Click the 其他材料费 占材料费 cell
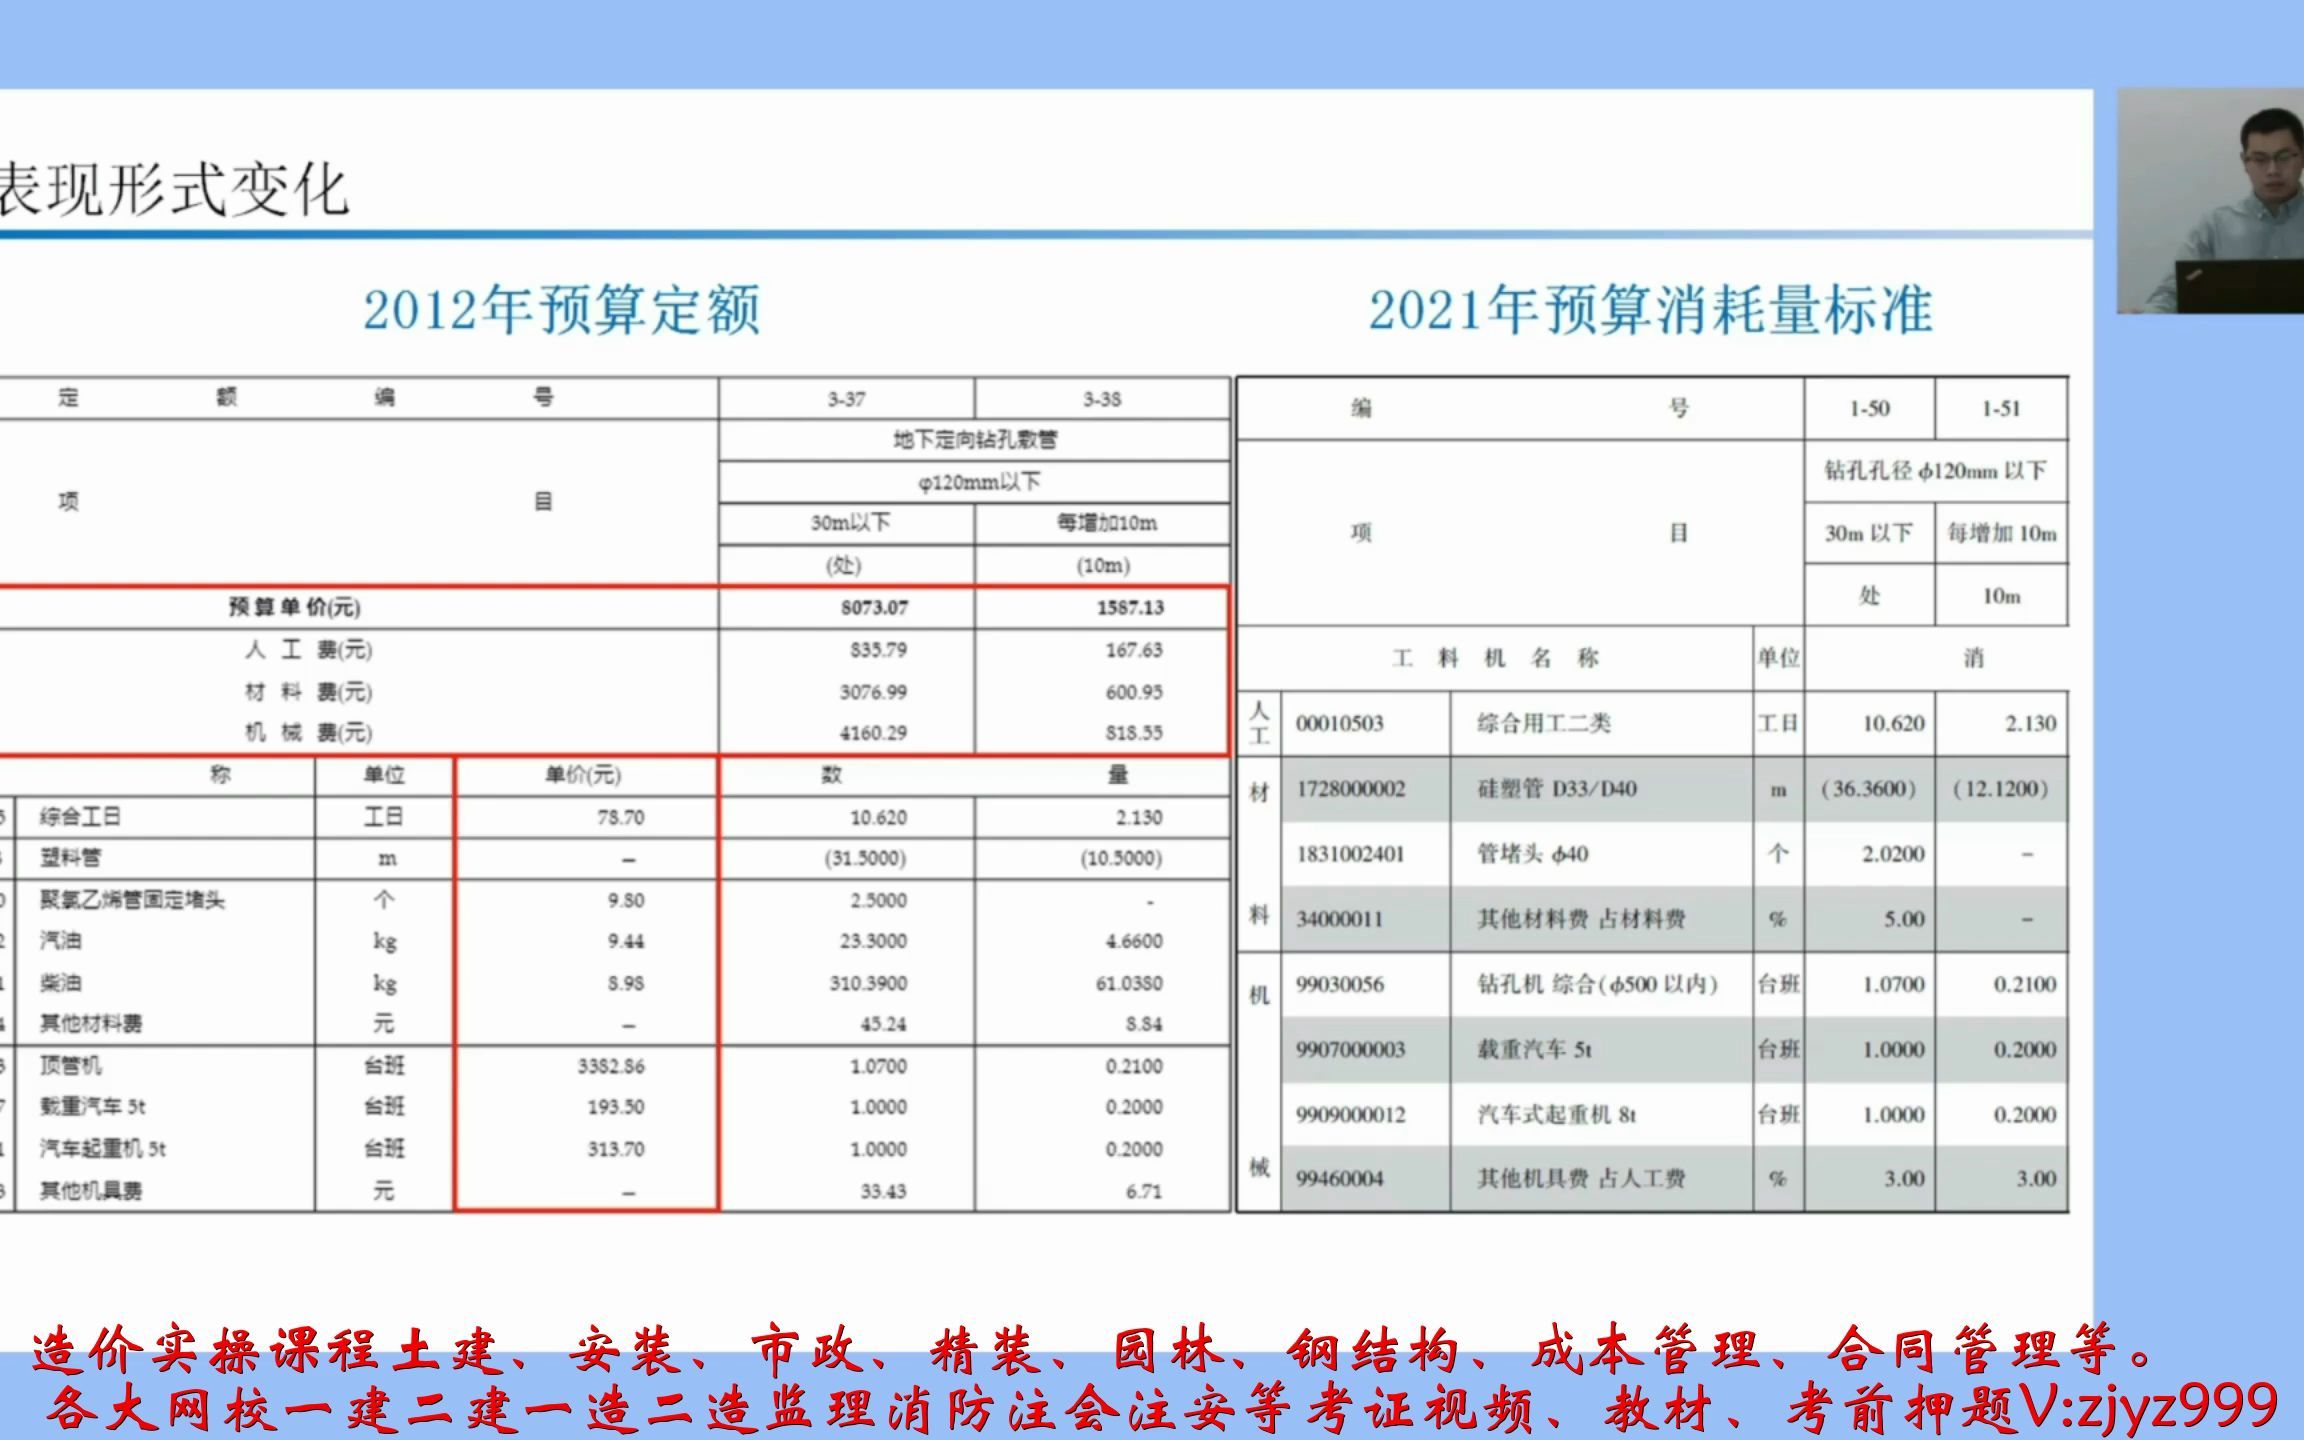This screenshot has width=2304, height=1440. [x=1581, y=919]
